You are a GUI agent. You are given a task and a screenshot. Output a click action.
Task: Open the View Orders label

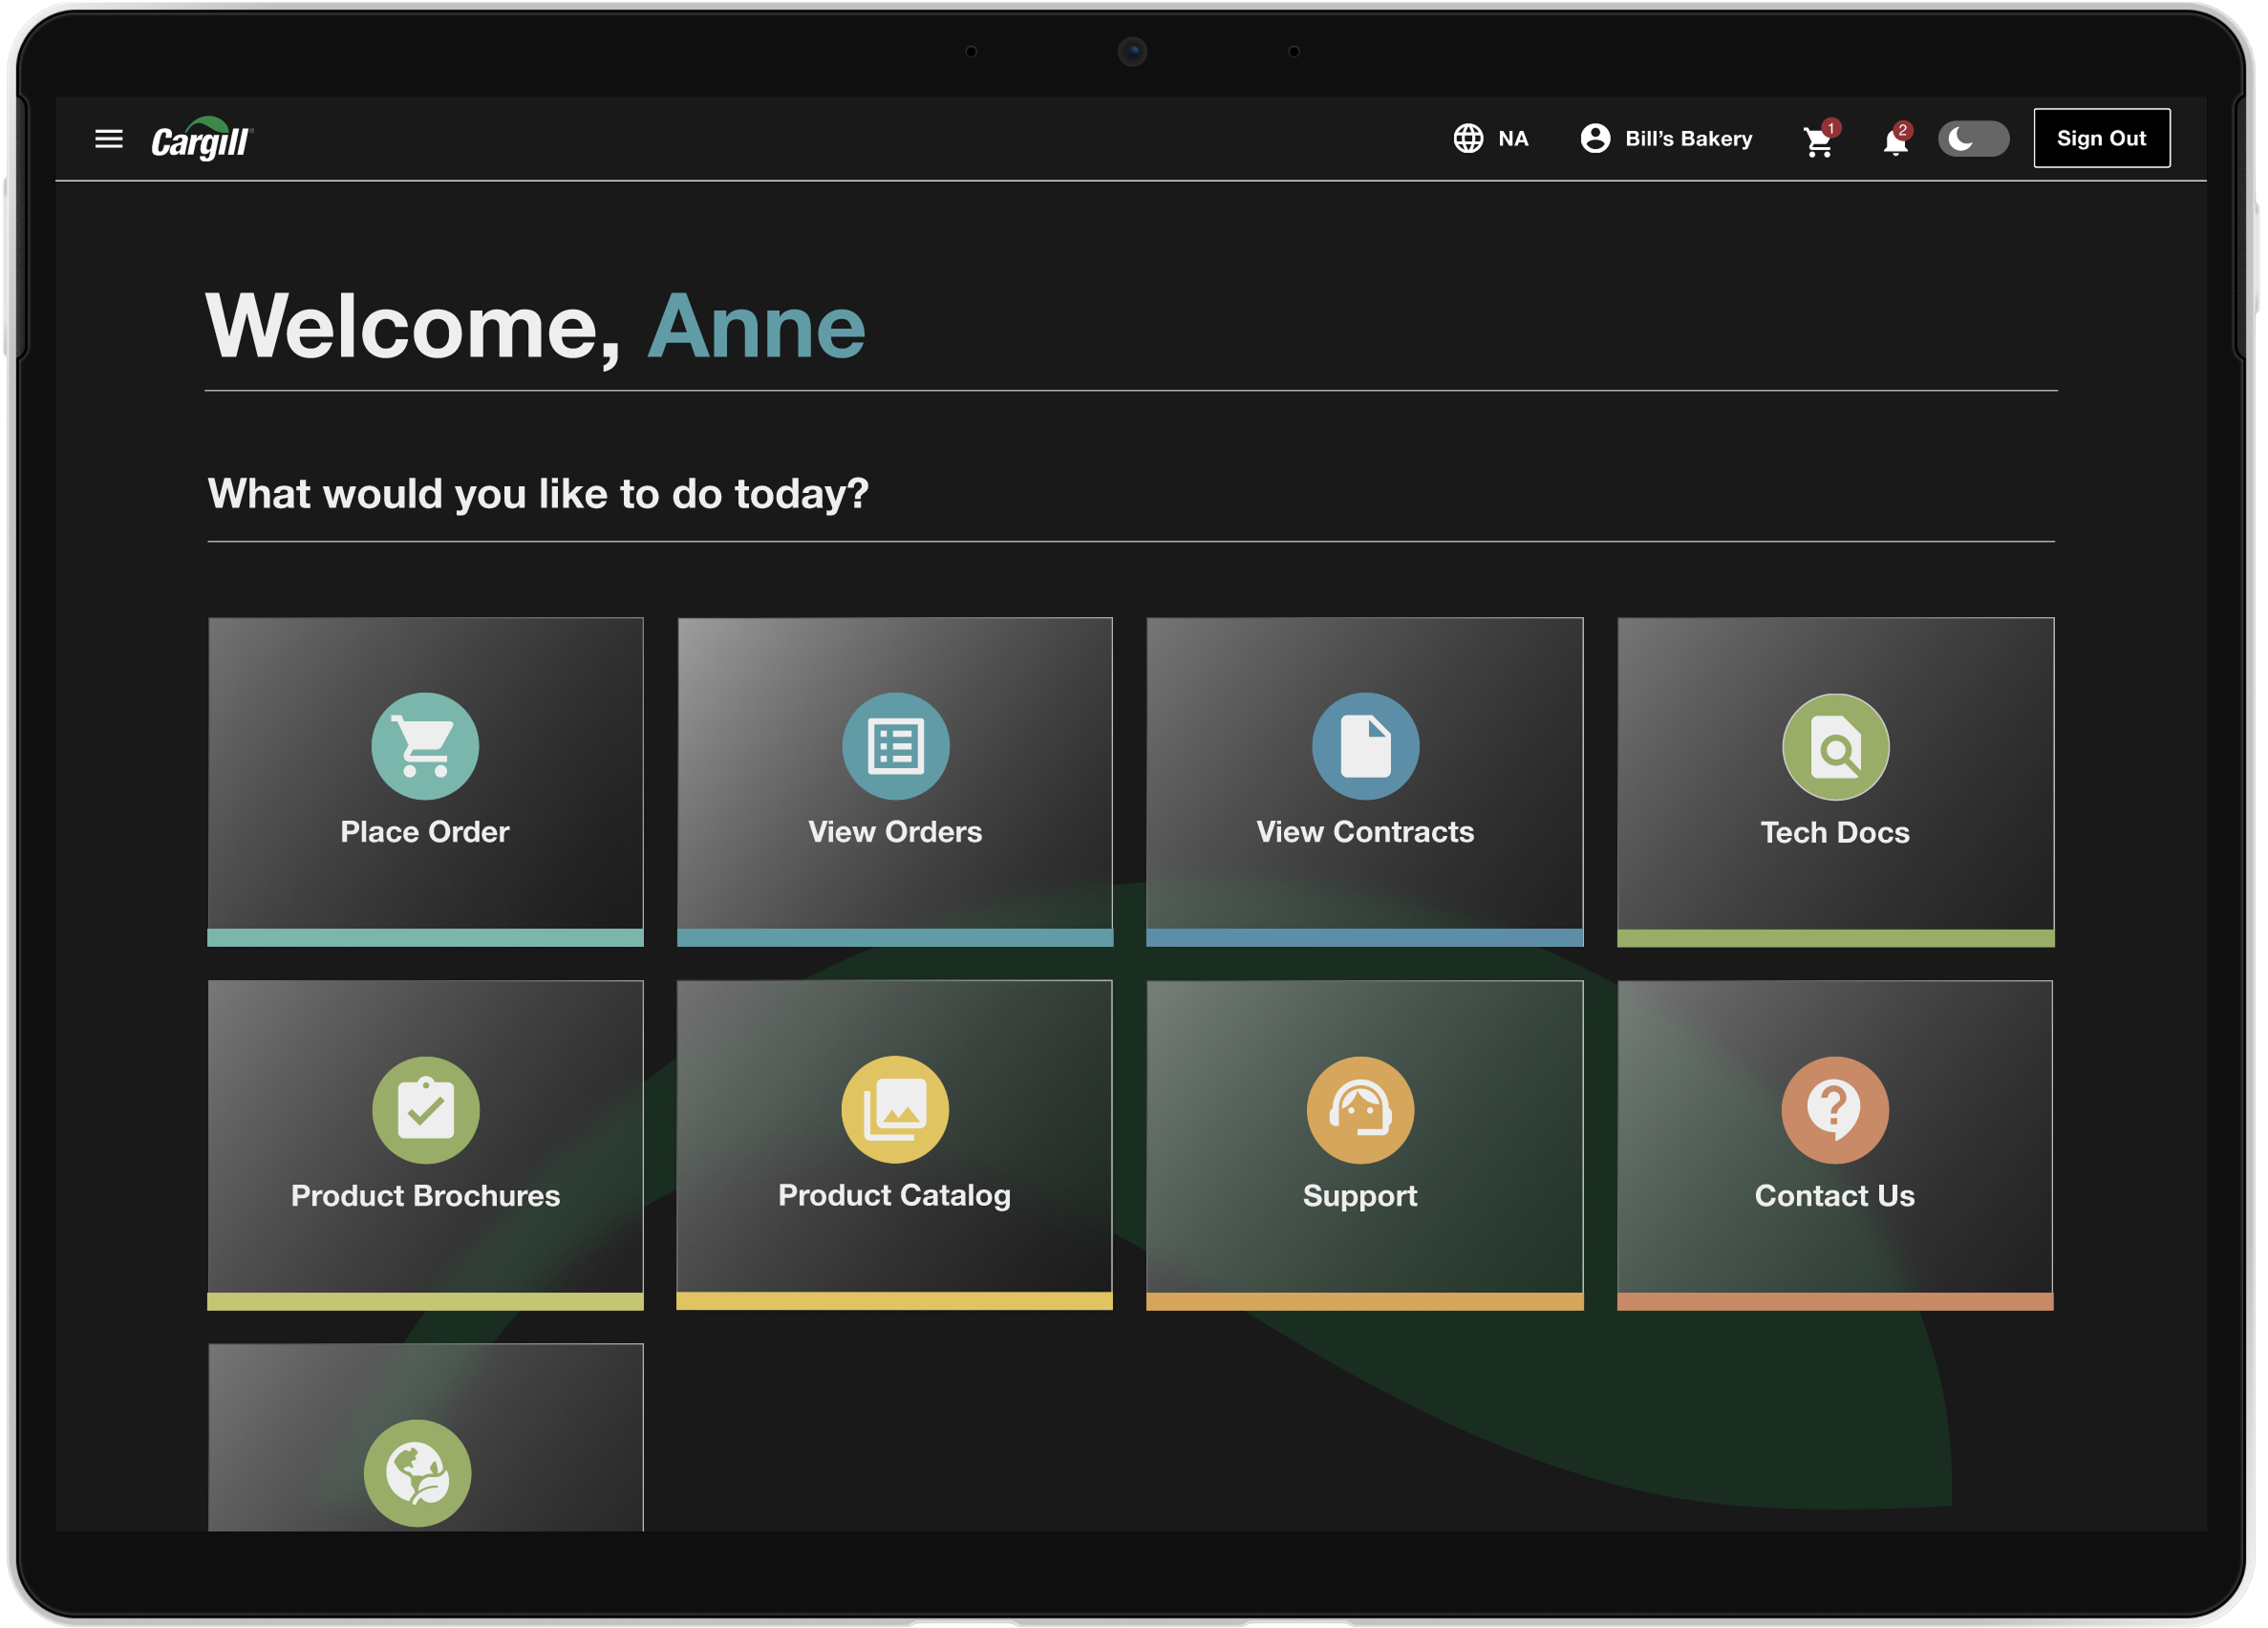click(x=895, y=832)
